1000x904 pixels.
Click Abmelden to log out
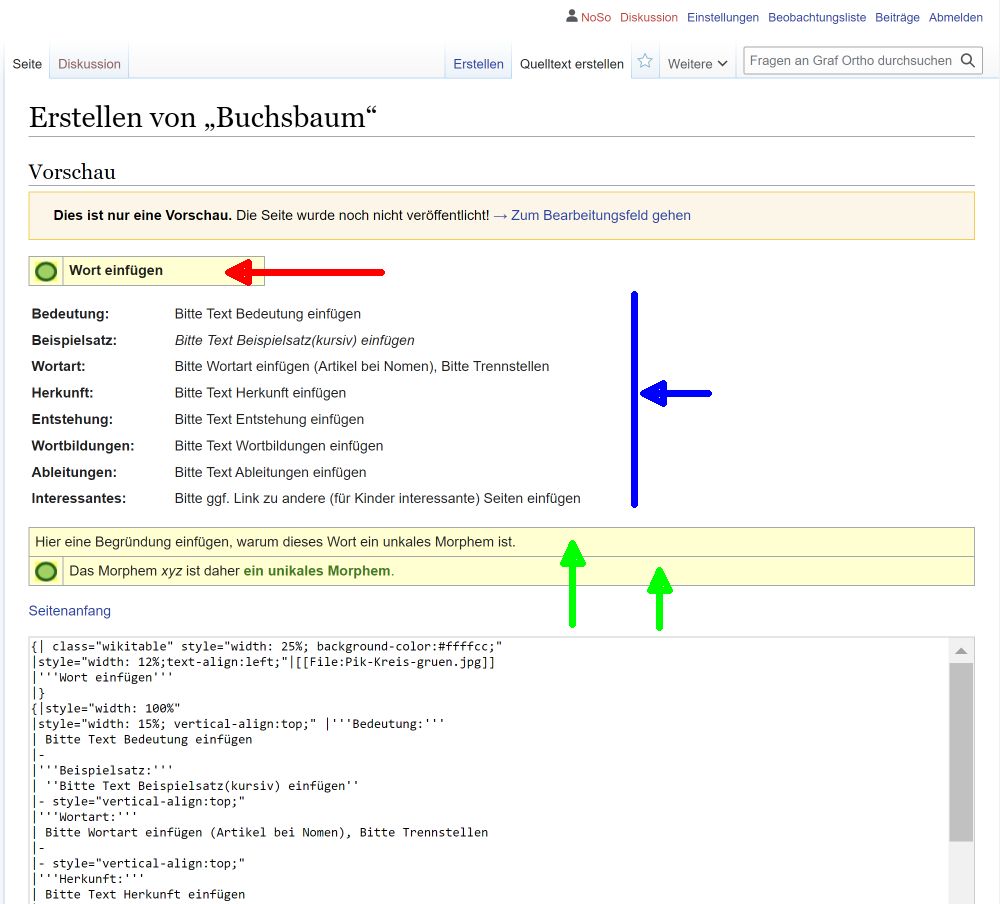click(955, 17)
